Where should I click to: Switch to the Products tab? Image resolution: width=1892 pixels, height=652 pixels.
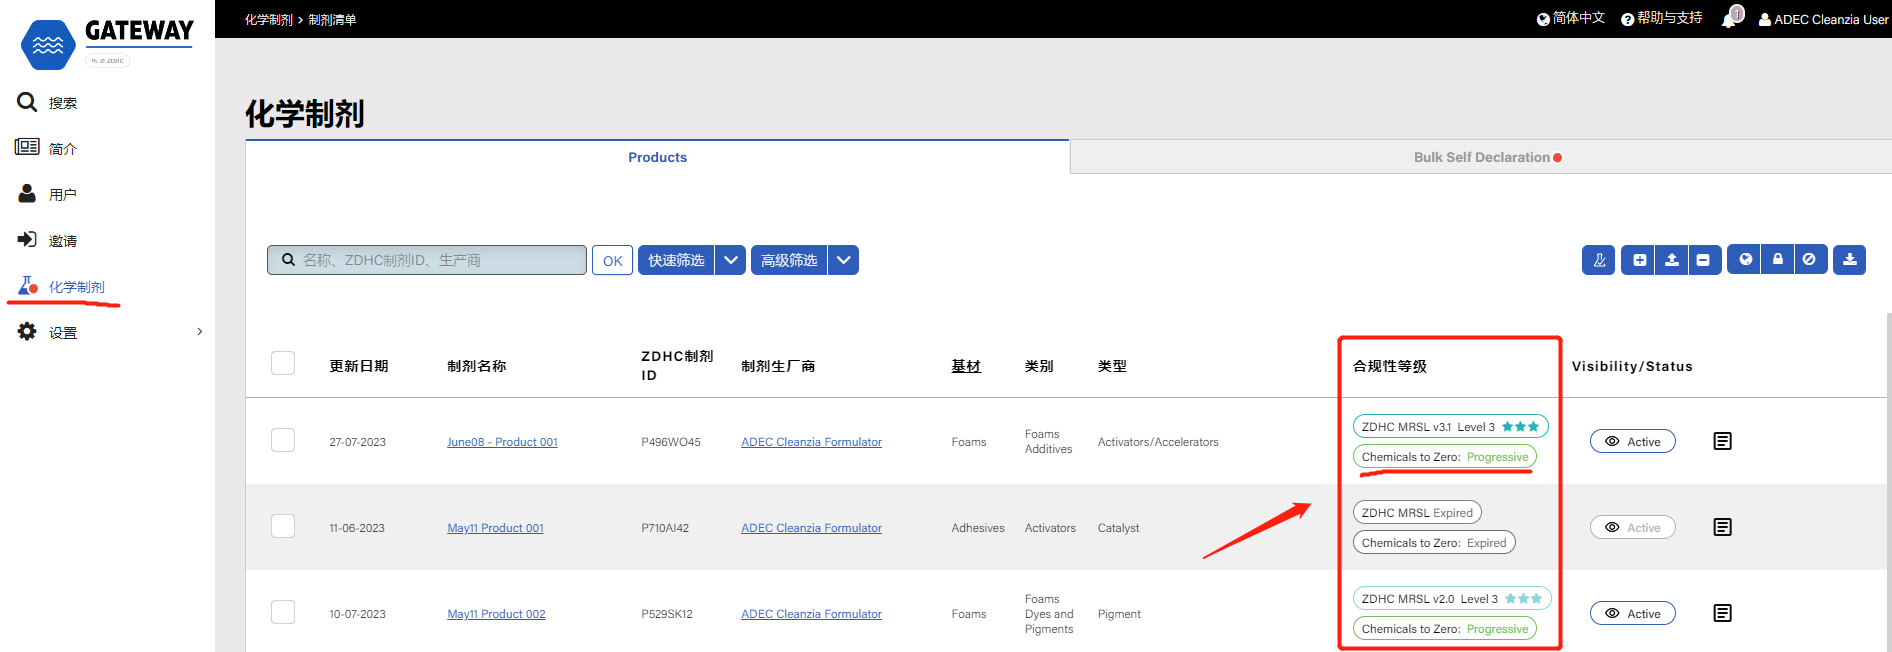(x=657, y=157)
